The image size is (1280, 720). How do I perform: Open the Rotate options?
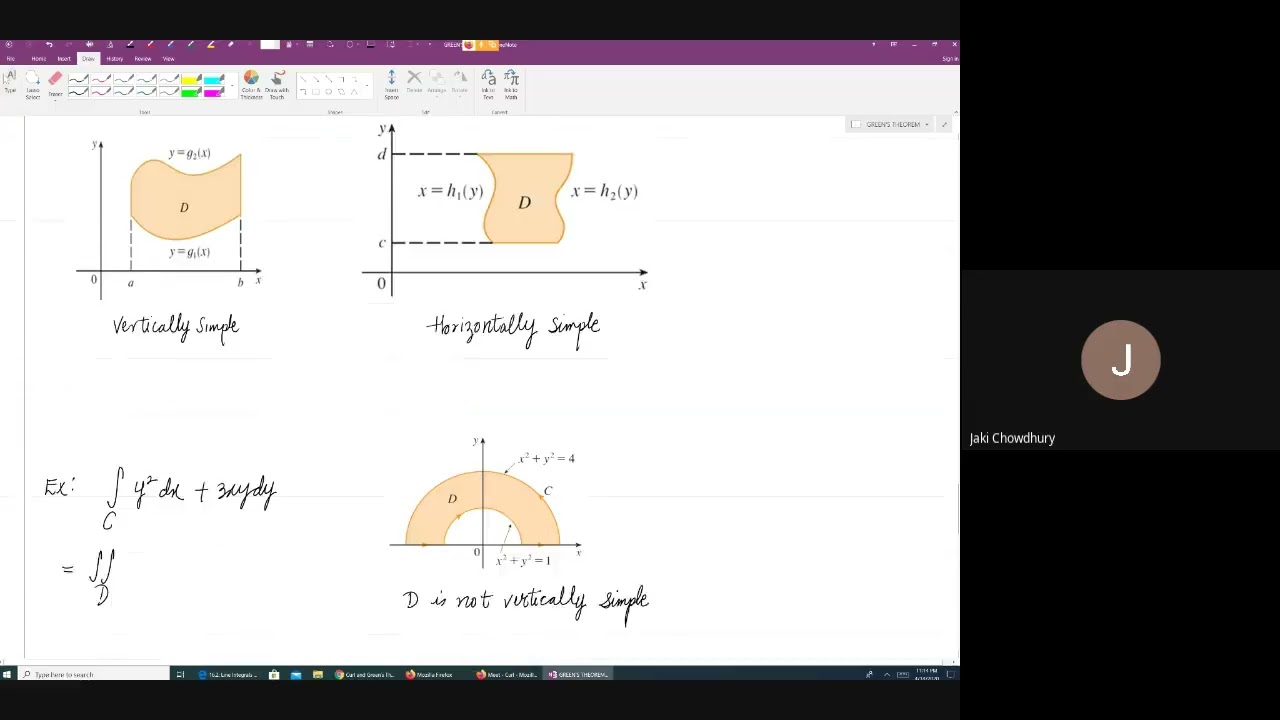tap(460, 84)
